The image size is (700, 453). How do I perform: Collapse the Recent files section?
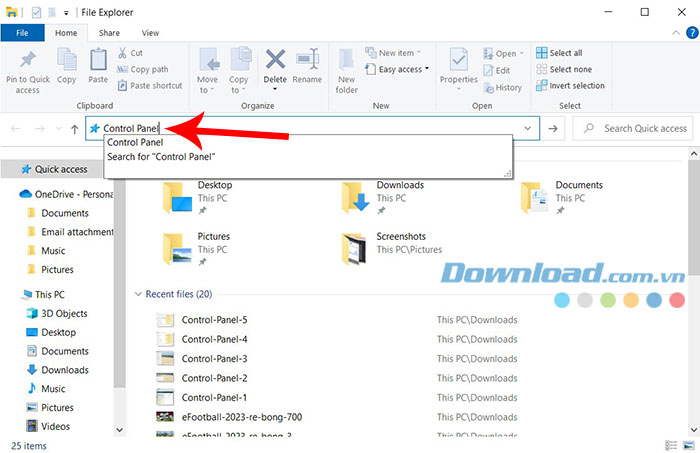[138, 295]
